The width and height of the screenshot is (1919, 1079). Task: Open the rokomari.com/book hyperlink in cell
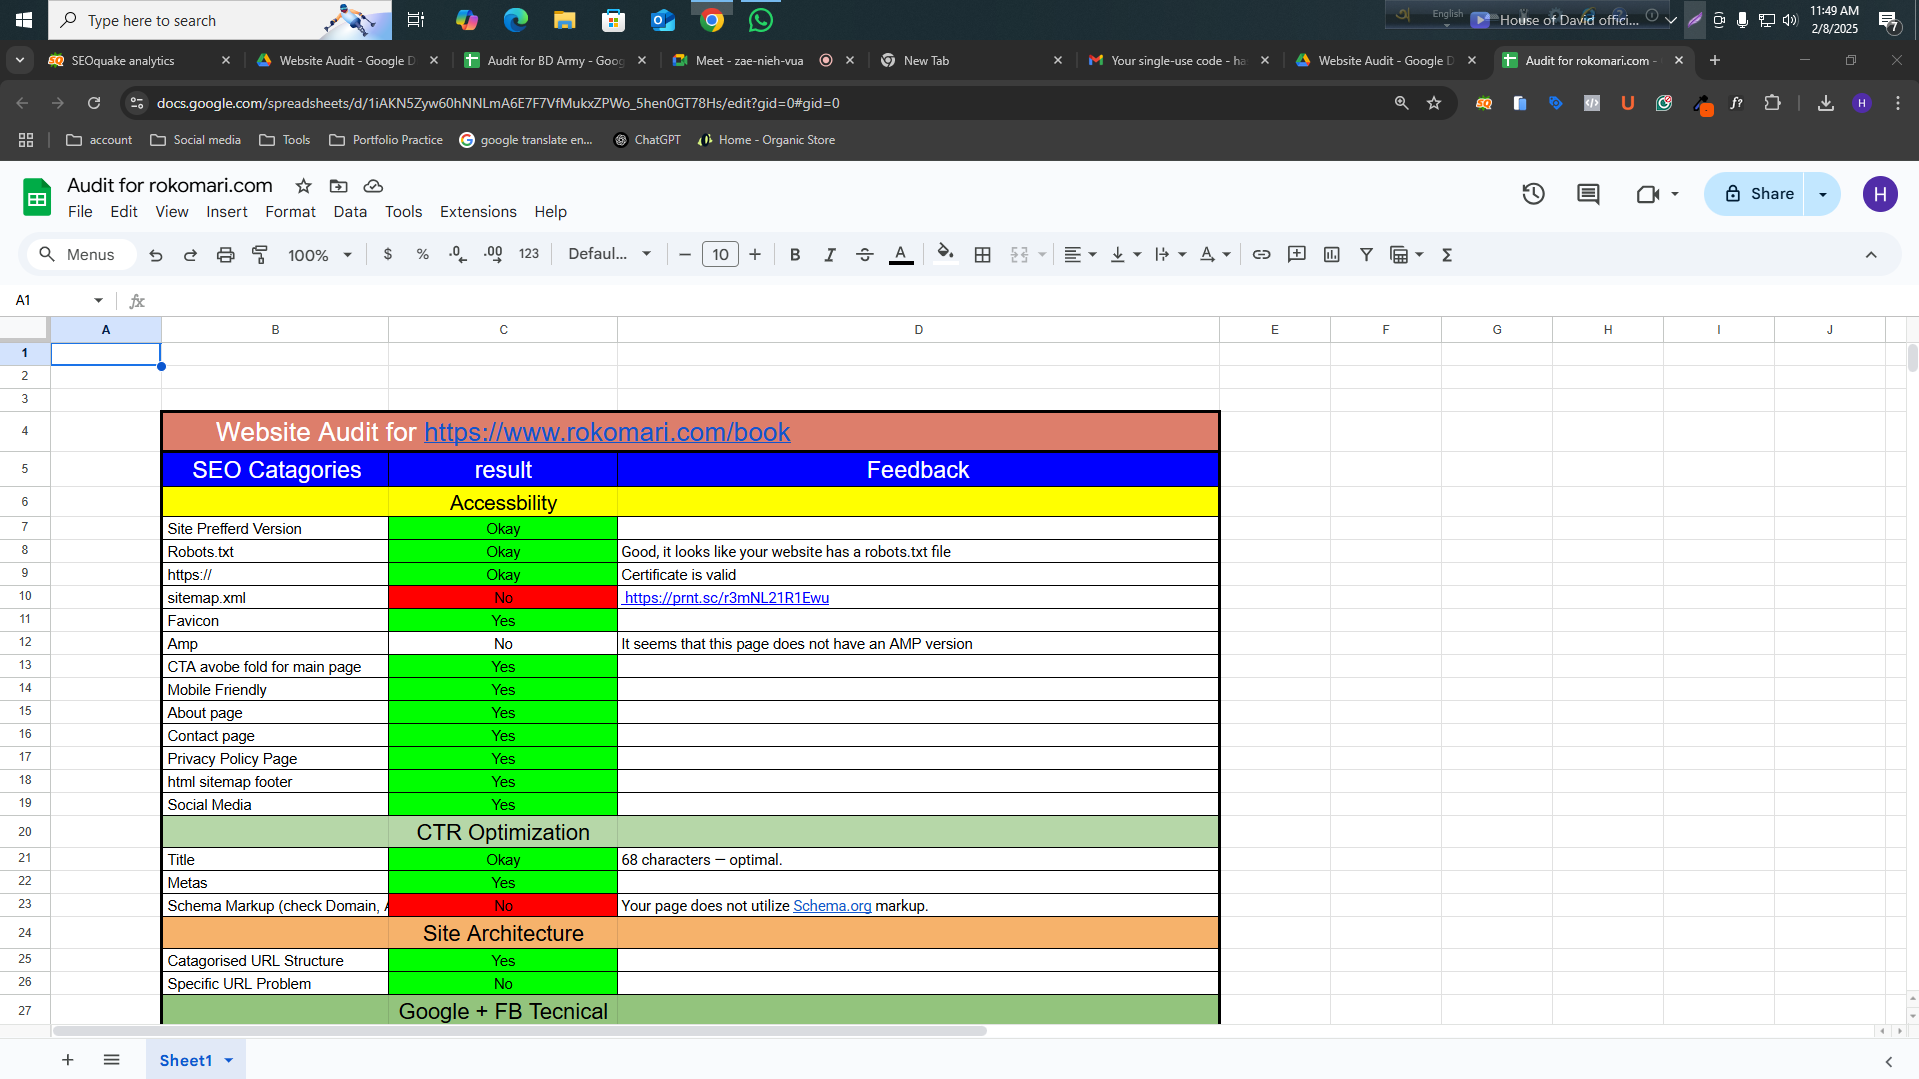(x=606, y=431)
